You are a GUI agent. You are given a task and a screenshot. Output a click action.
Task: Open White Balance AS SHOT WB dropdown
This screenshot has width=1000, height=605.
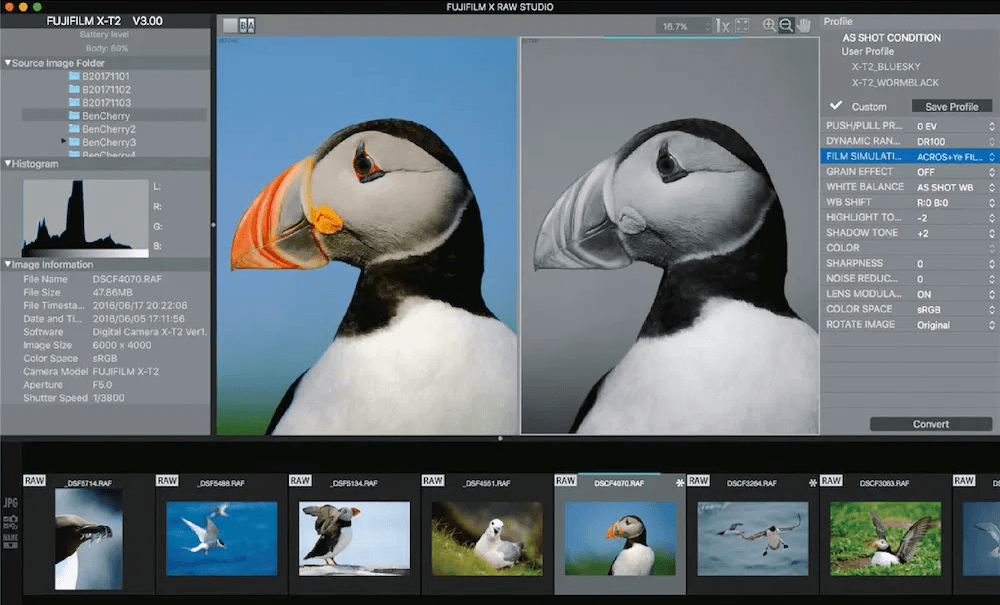pos(955,187)
